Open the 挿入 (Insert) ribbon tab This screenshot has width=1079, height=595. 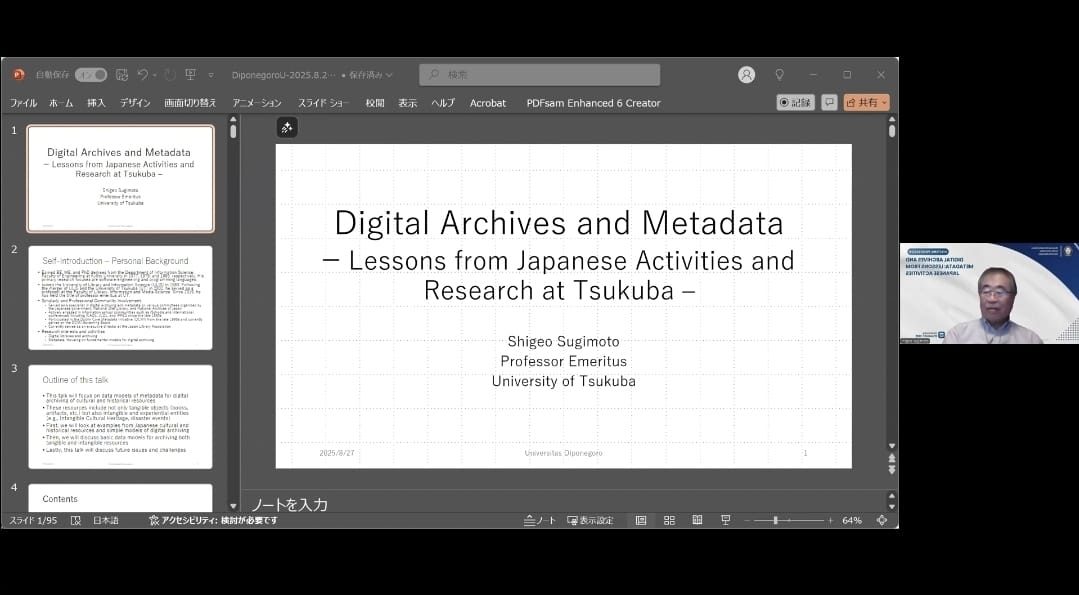pyautogui.click(x=96, y=103)
